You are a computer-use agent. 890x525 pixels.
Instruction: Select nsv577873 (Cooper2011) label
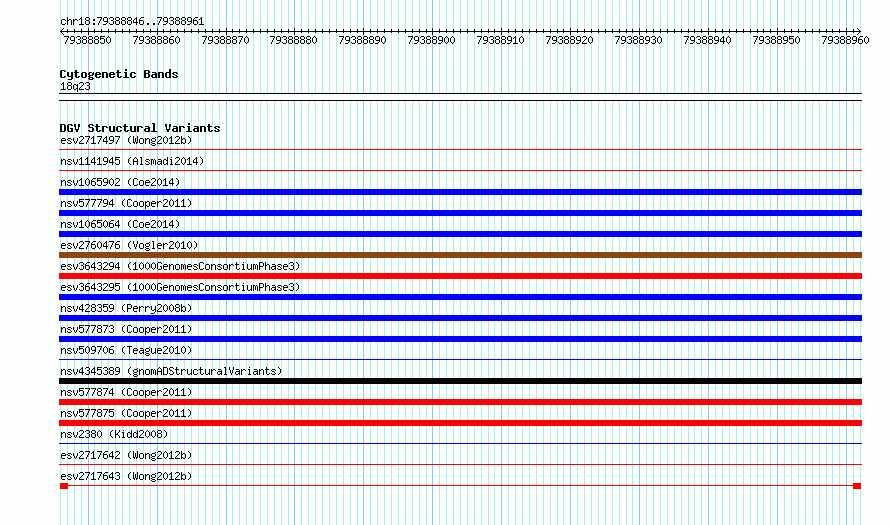[126, 329]
